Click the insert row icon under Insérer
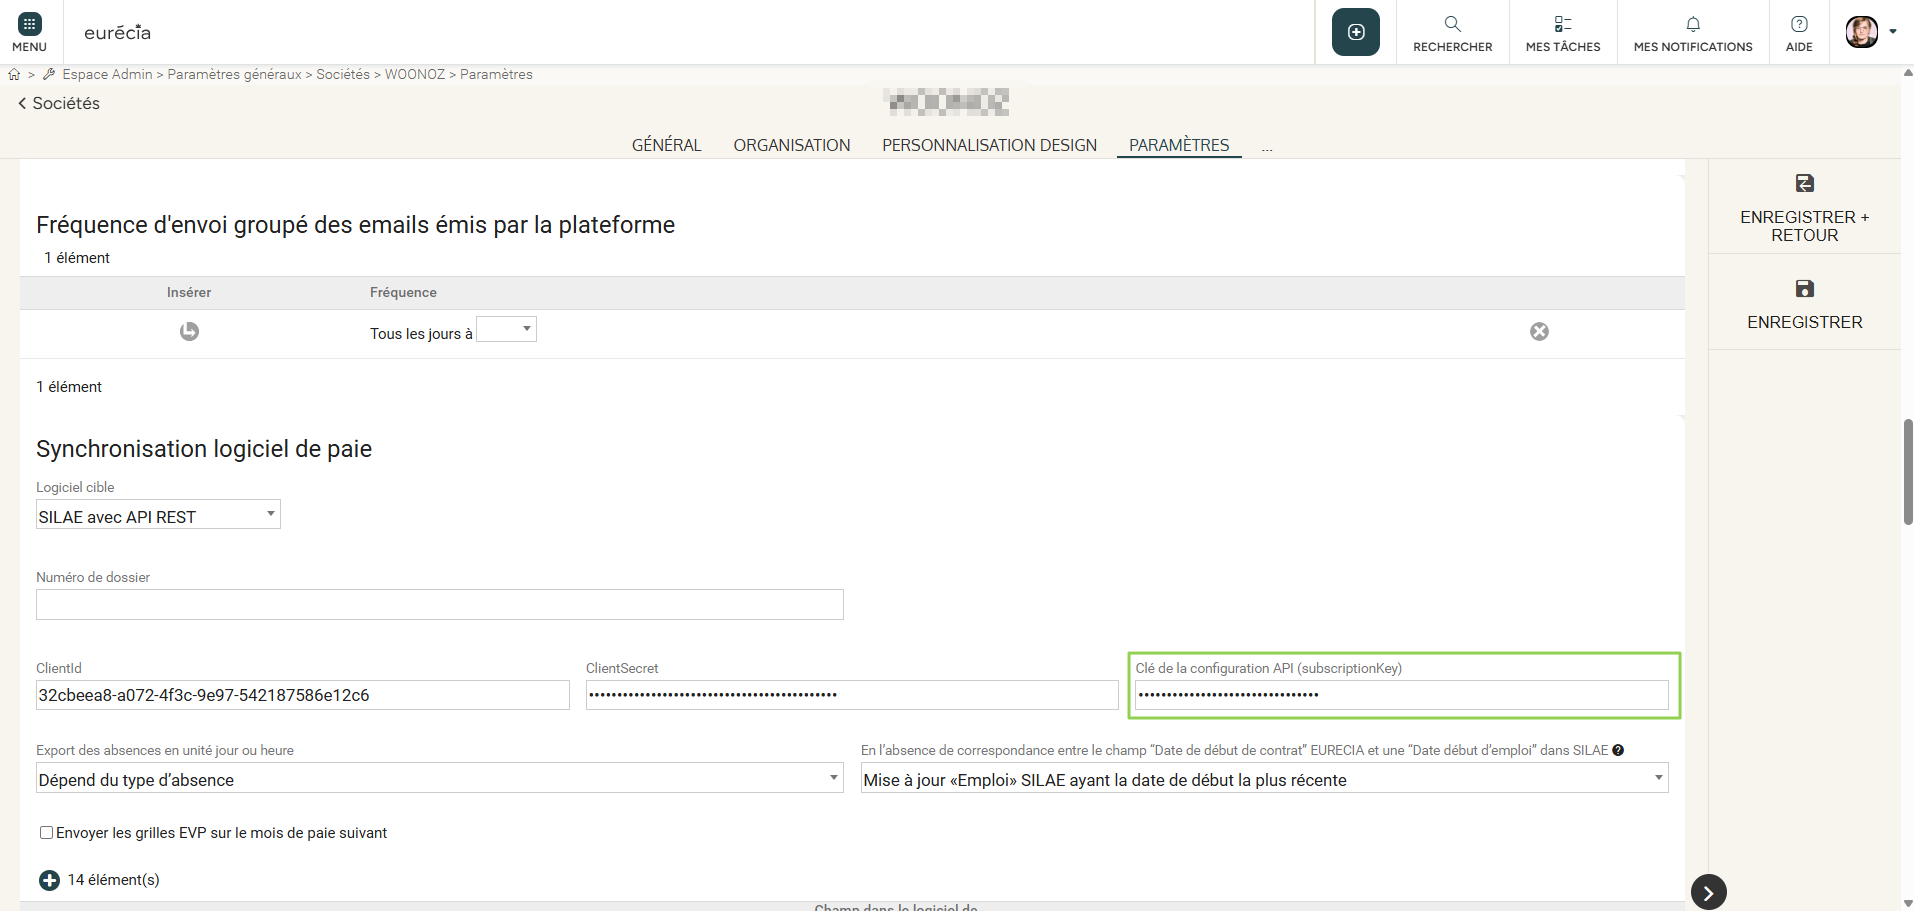 (x=189, y=331)
